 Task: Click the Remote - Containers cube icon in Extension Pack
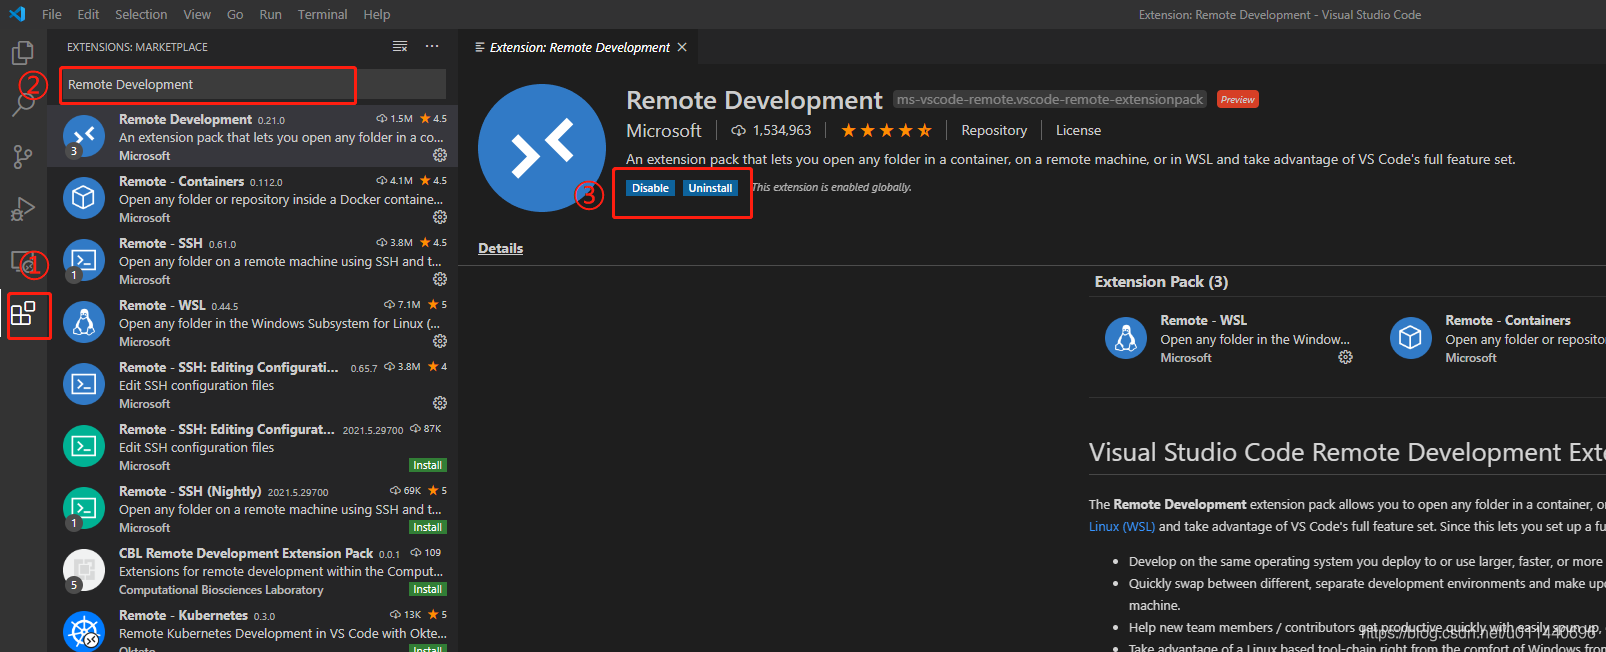(x=1410, y=338)
